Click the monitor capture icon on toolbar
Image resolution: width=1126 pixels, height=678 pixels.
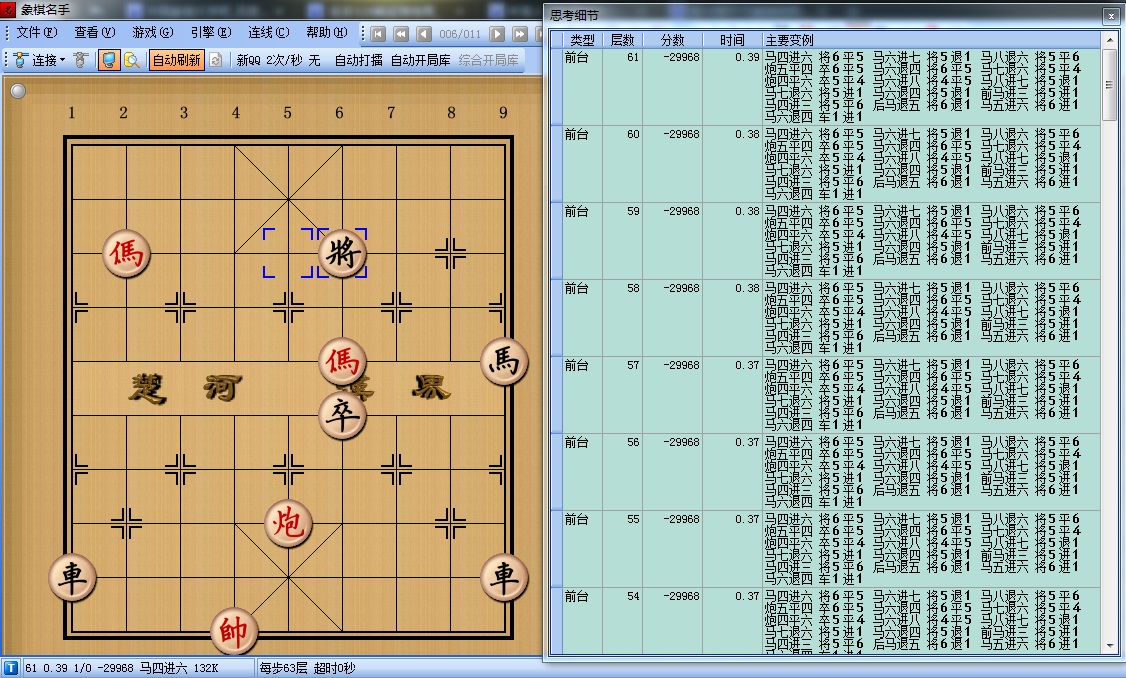click(x=110, y=60)
